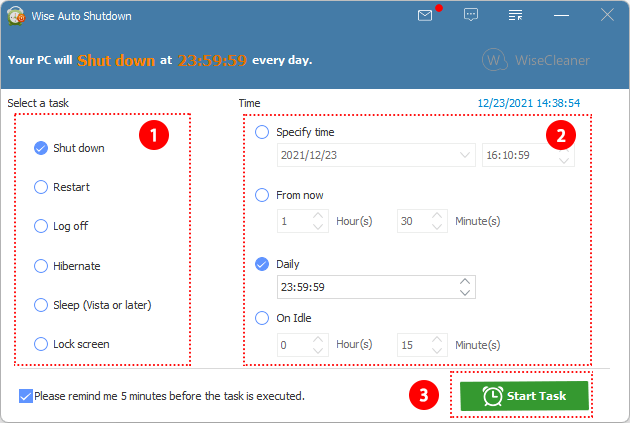630x423 pixels.
Task: Choose the Daily time radio button
Action: pos(262,264)
